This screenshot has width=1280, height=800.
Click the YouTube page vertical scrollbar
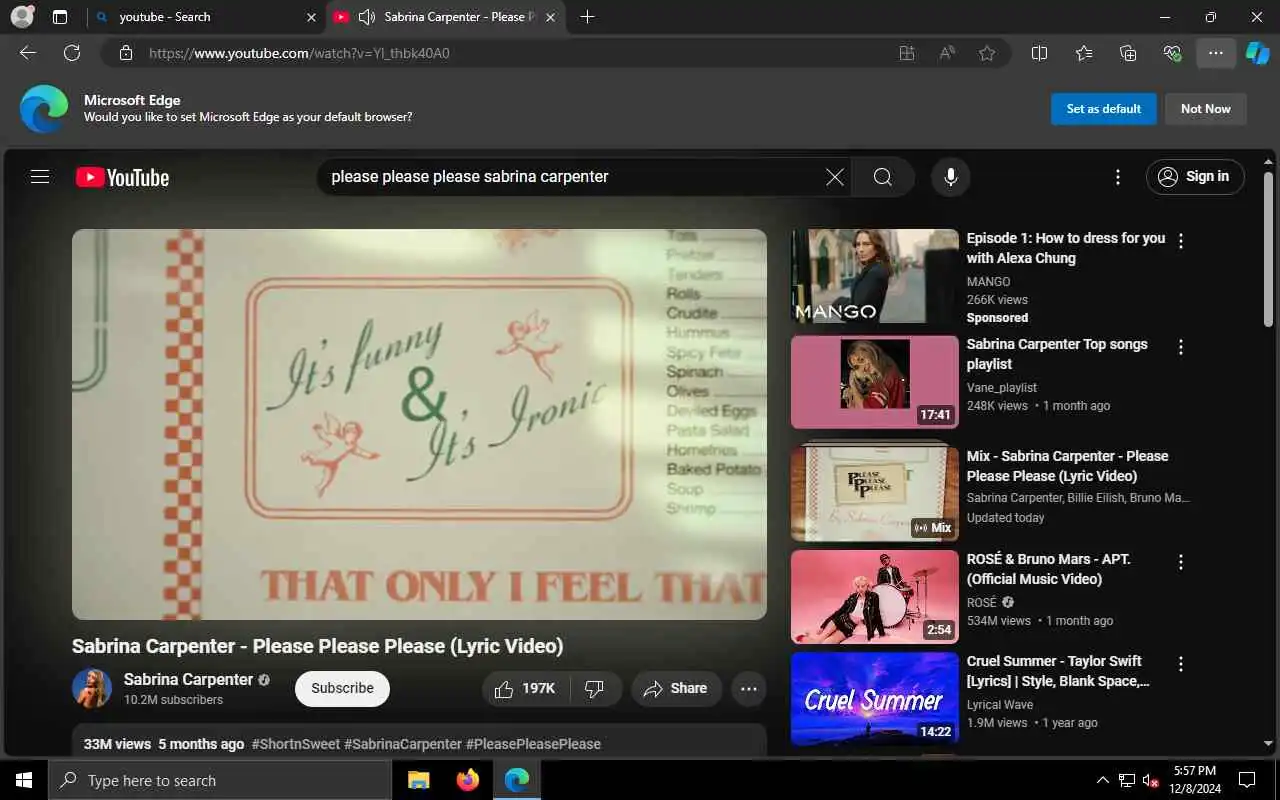pyautogui.click(x=1269, y=250)
